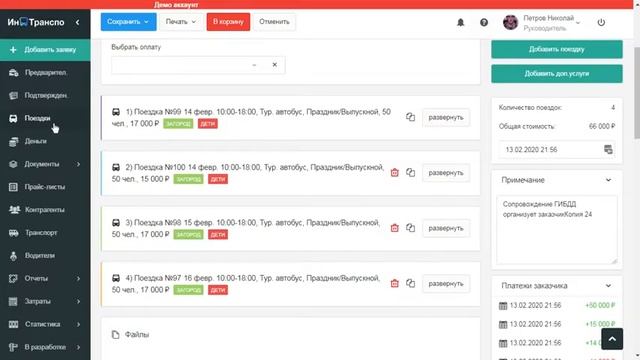Open Транспорт section
The image size is (640, 360).
tap(45, 233)
